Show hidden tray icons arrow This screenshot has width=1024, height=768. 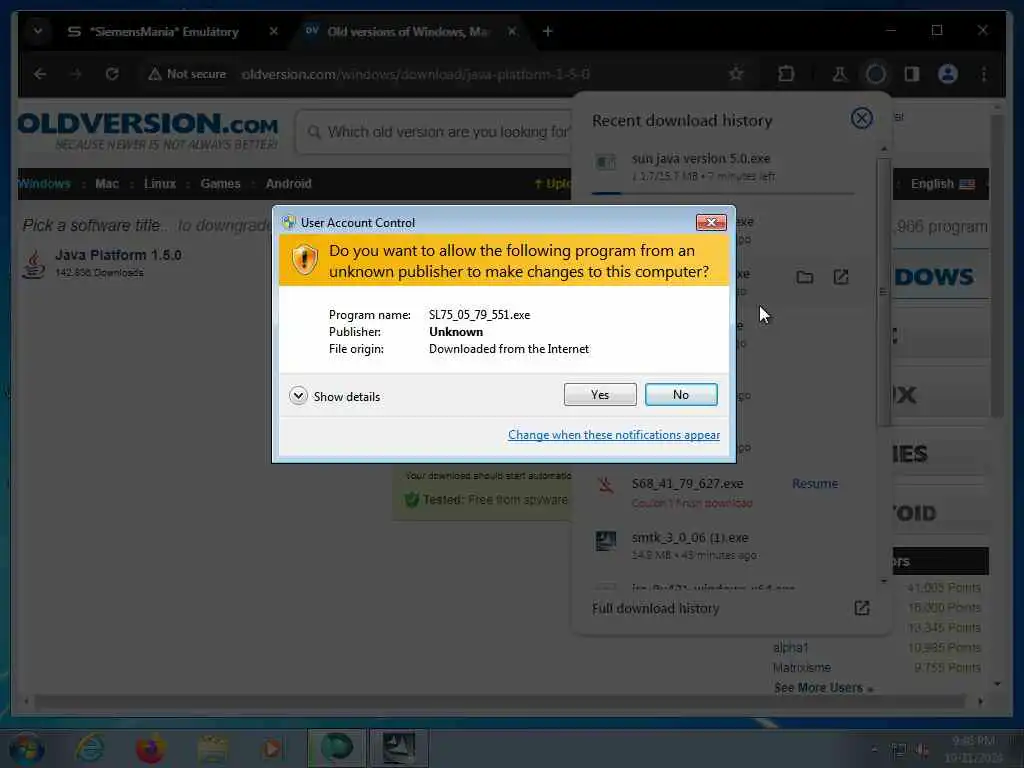[x=874, y=750]
